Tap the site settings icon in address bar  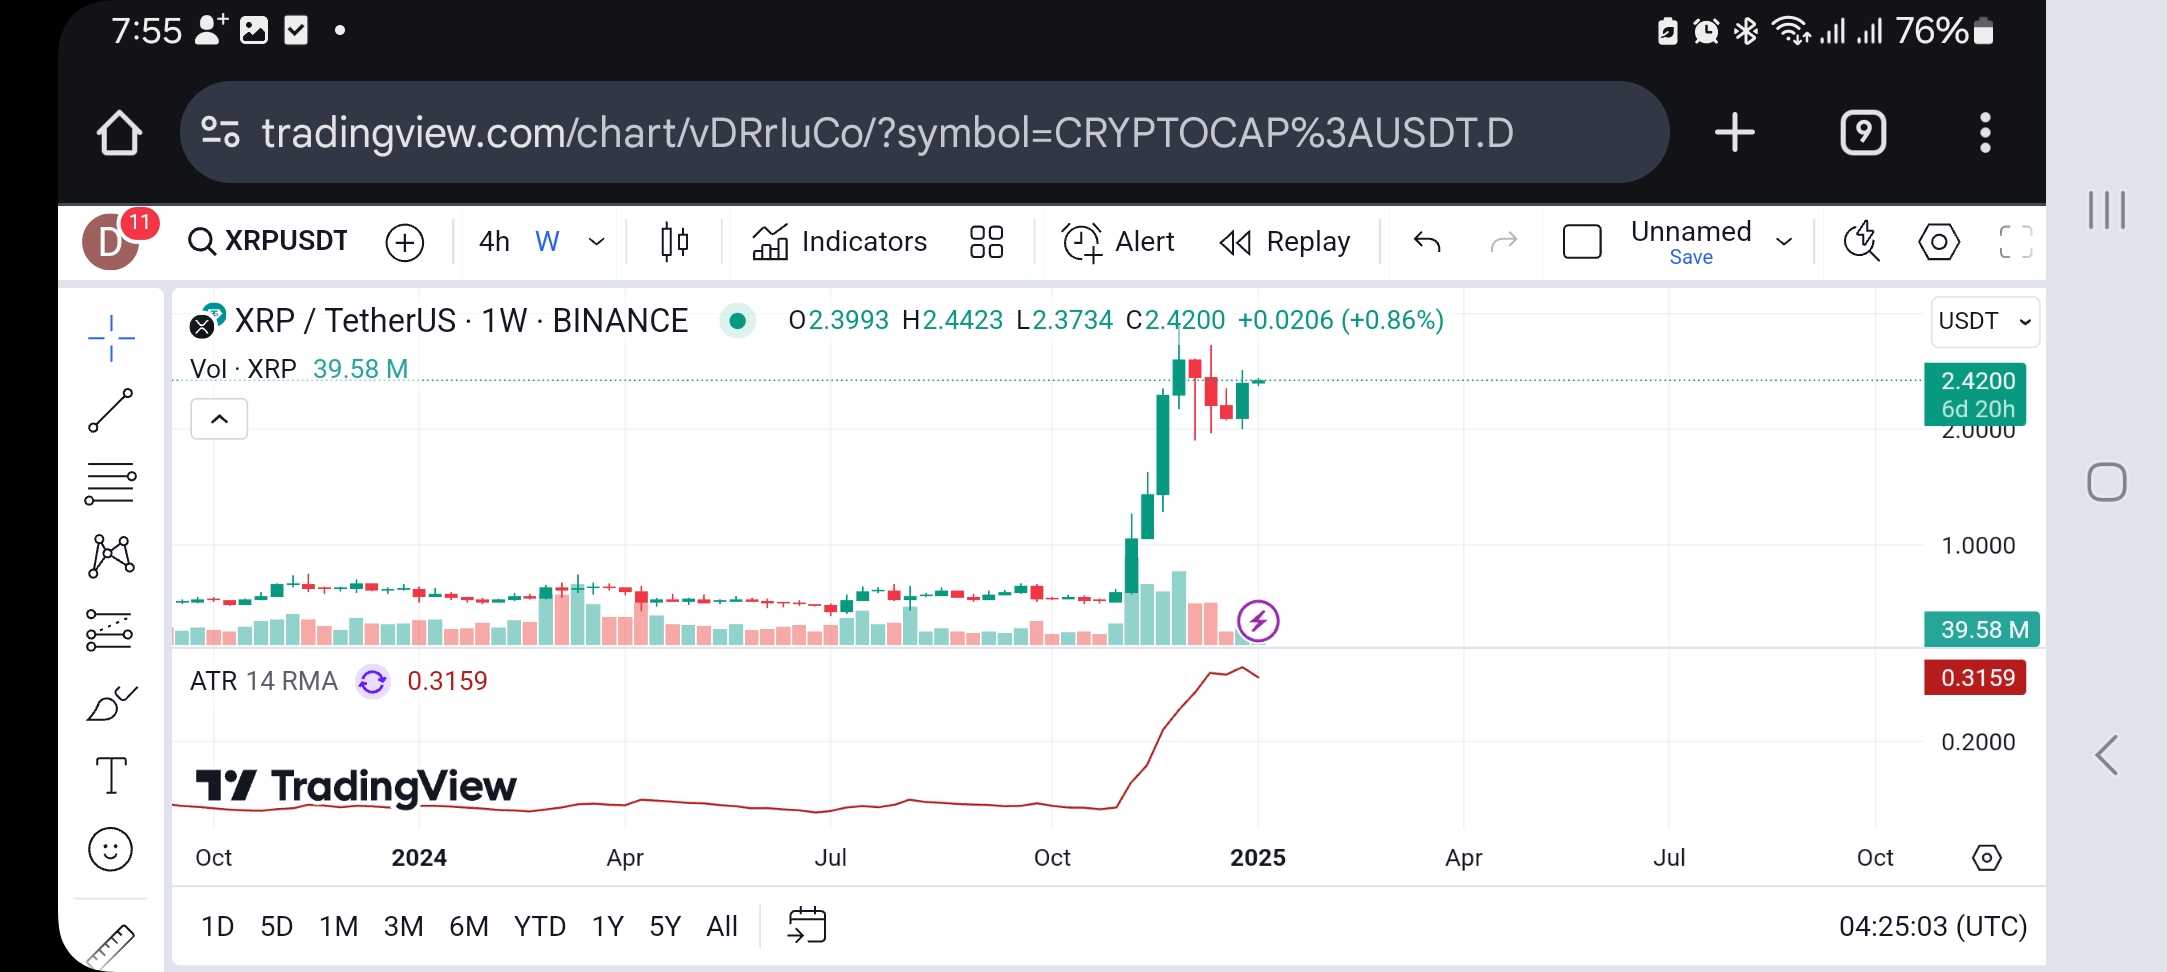click(220, 132)
